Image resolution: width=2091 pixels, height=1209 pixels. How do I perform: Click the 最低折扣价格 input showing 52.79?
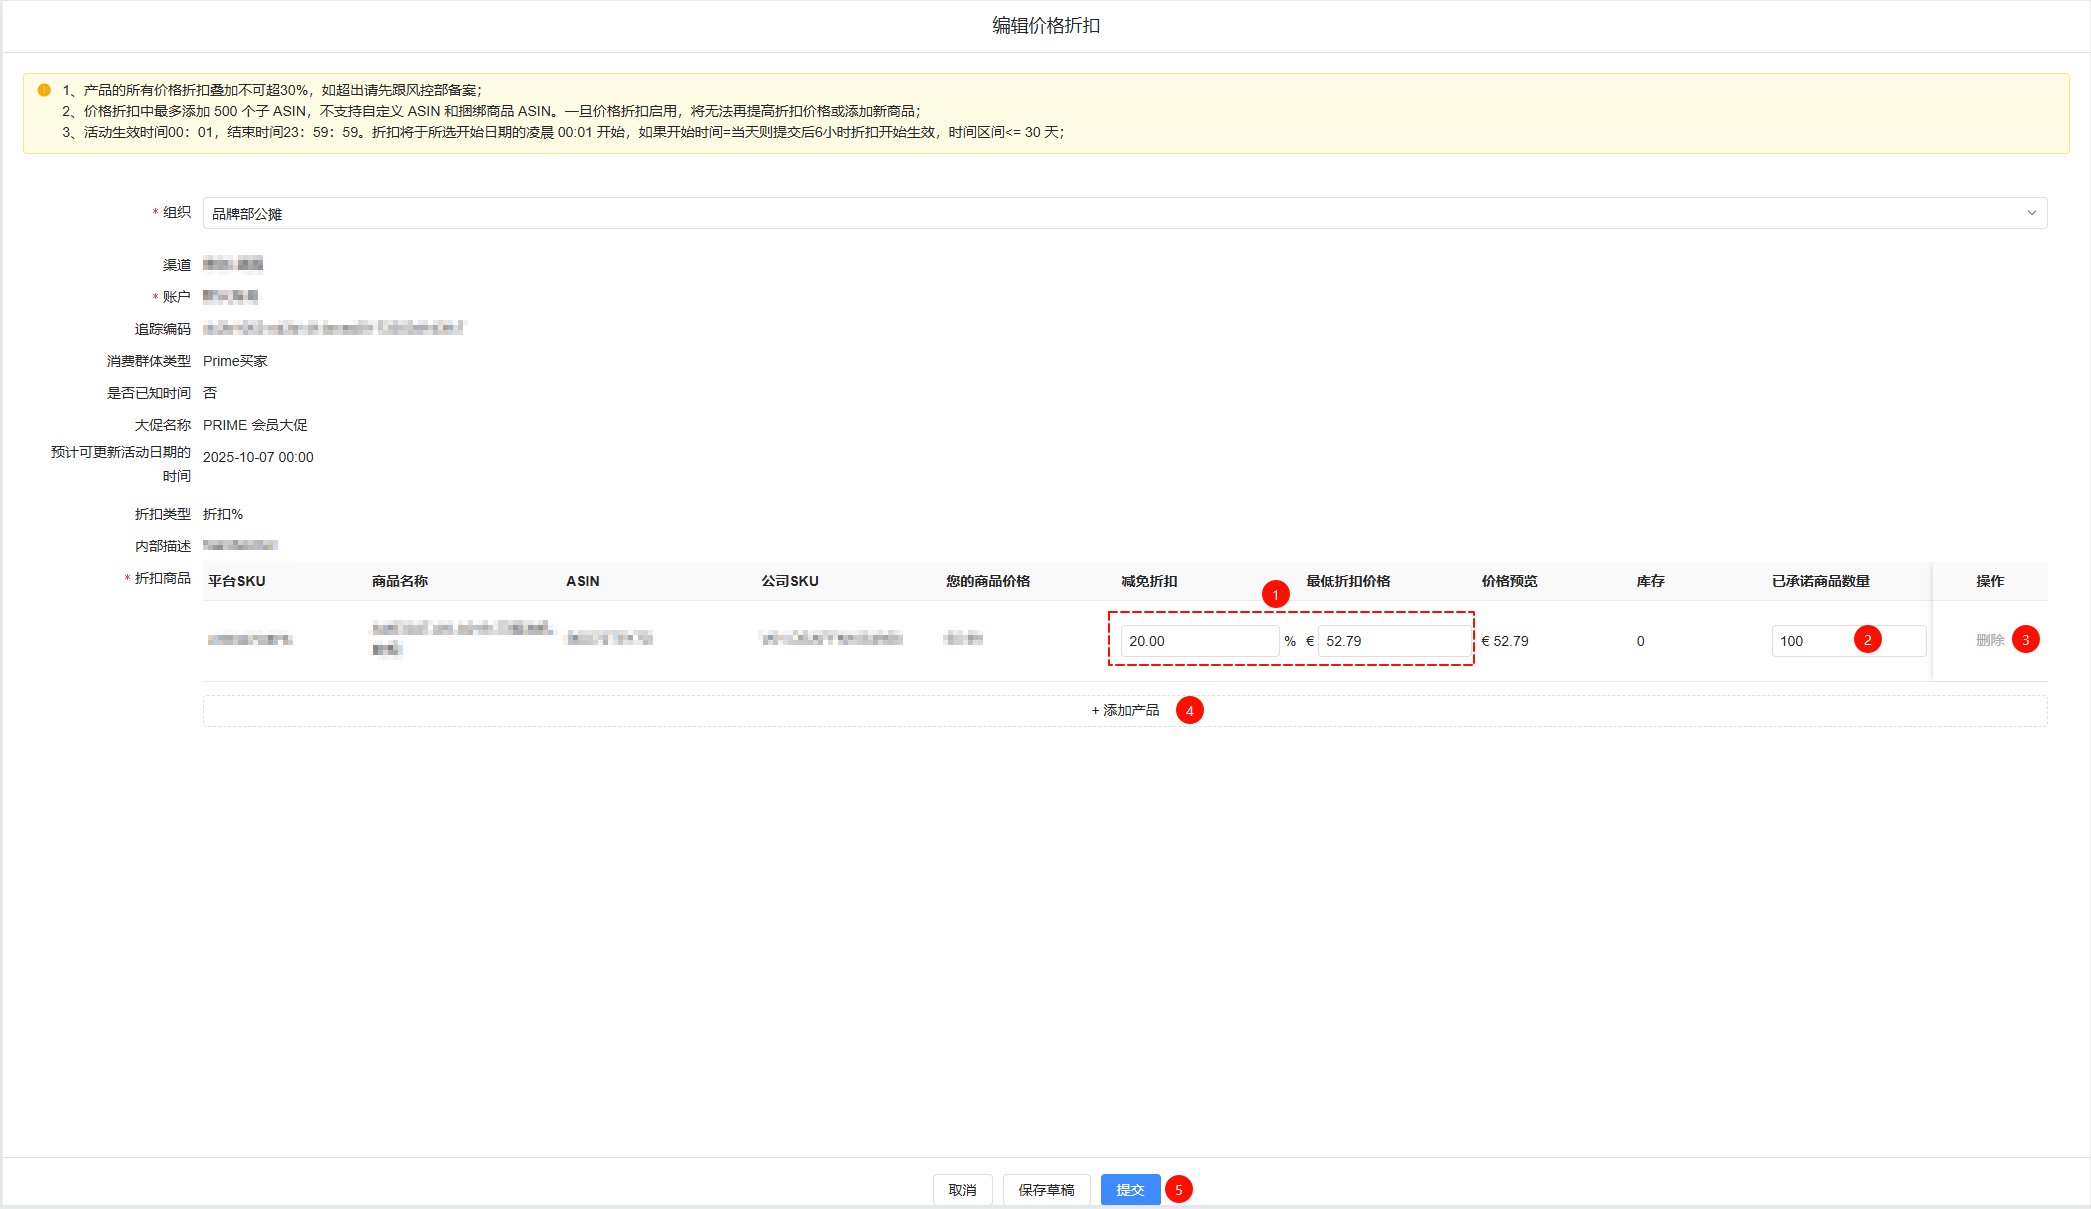1393,641
